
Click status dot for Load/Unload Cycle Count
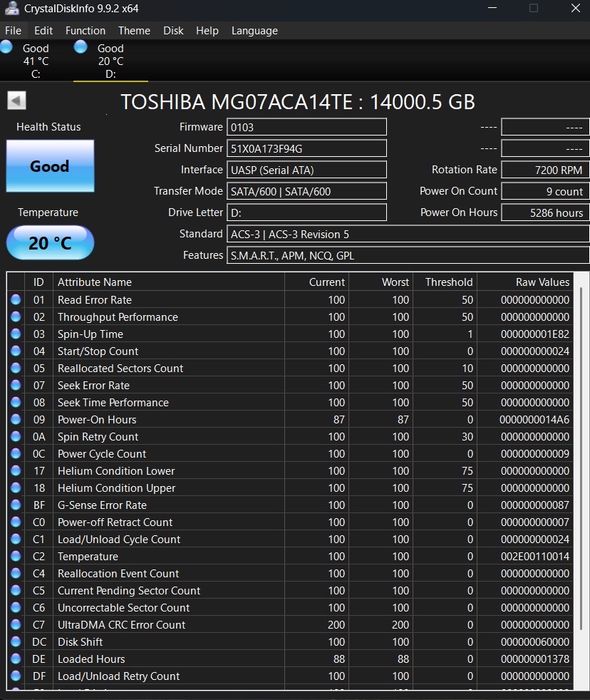(16, 539)
